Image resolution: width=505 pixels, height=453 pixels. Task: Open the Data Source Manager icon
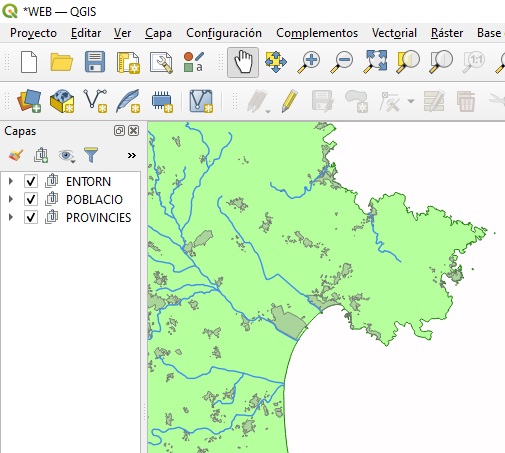[29, 101]
